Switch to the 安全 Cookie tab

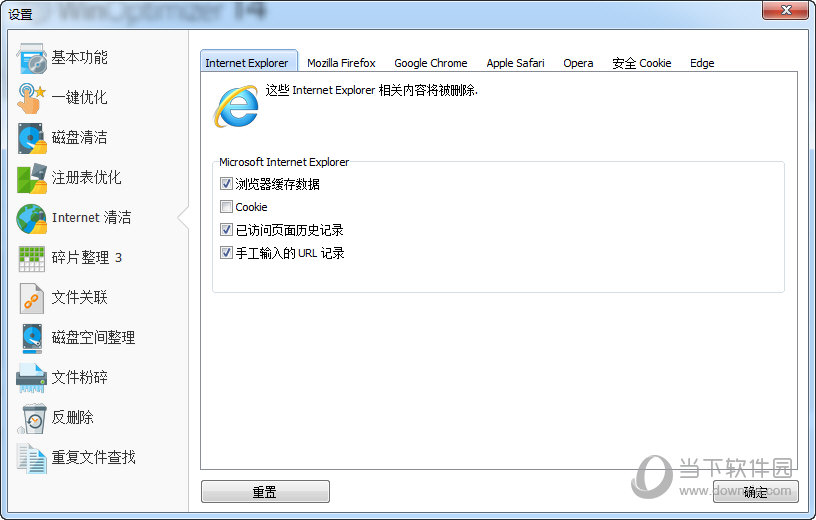pos(642,63)
